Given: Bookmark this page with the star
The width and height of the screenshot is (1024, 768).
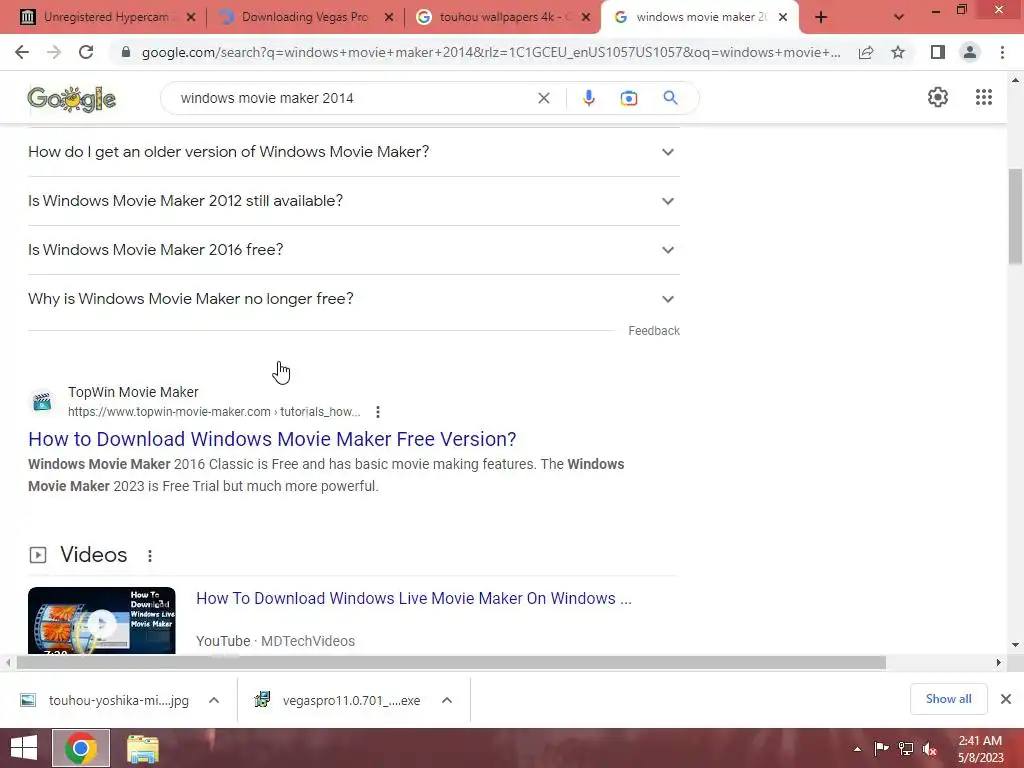Looking at the screenshot, I should pyautogui.click(x=898, y=52).
